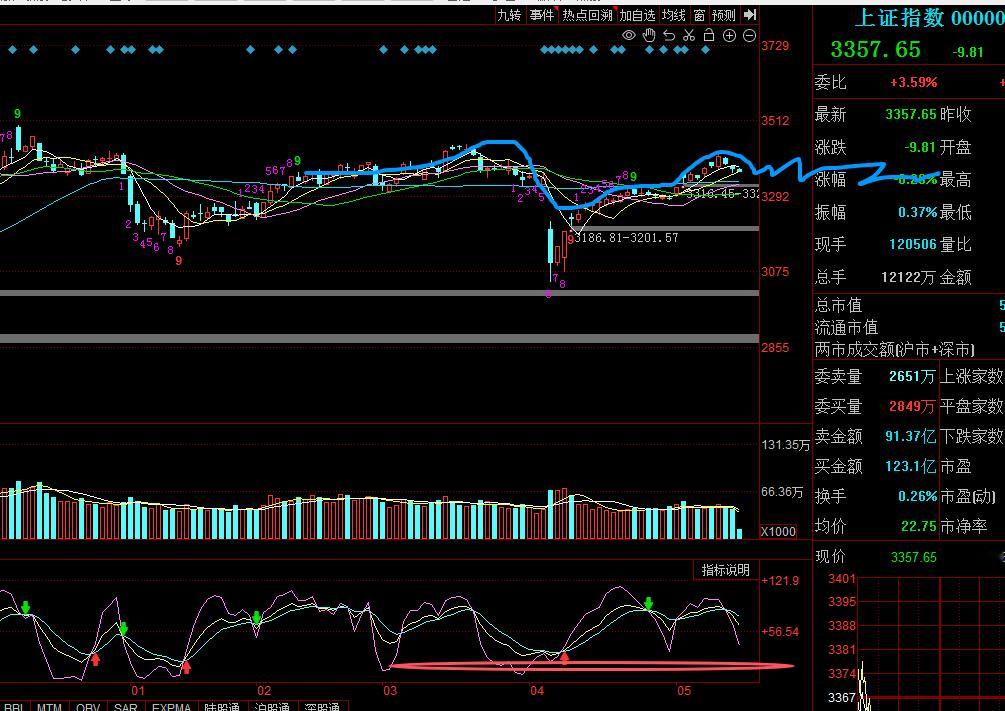Toggle the 九转 indicator button
The image size is (1005, 711).
tap(510, 15)
